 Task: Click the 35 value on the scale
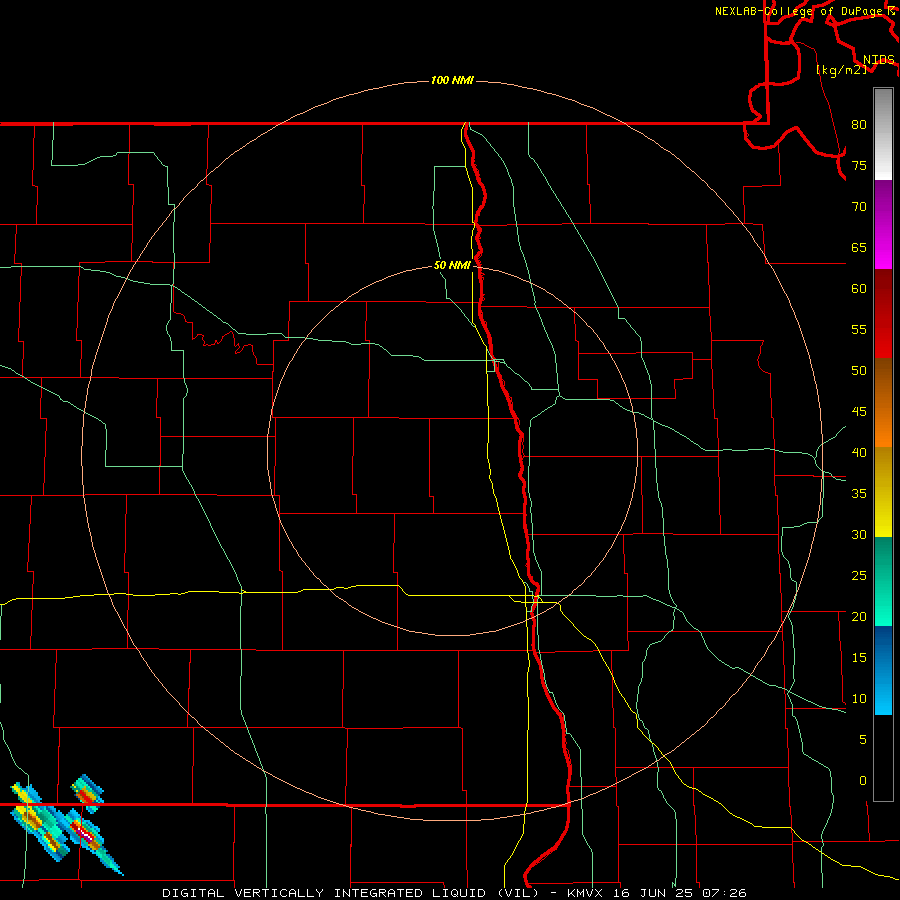(859, 494)
